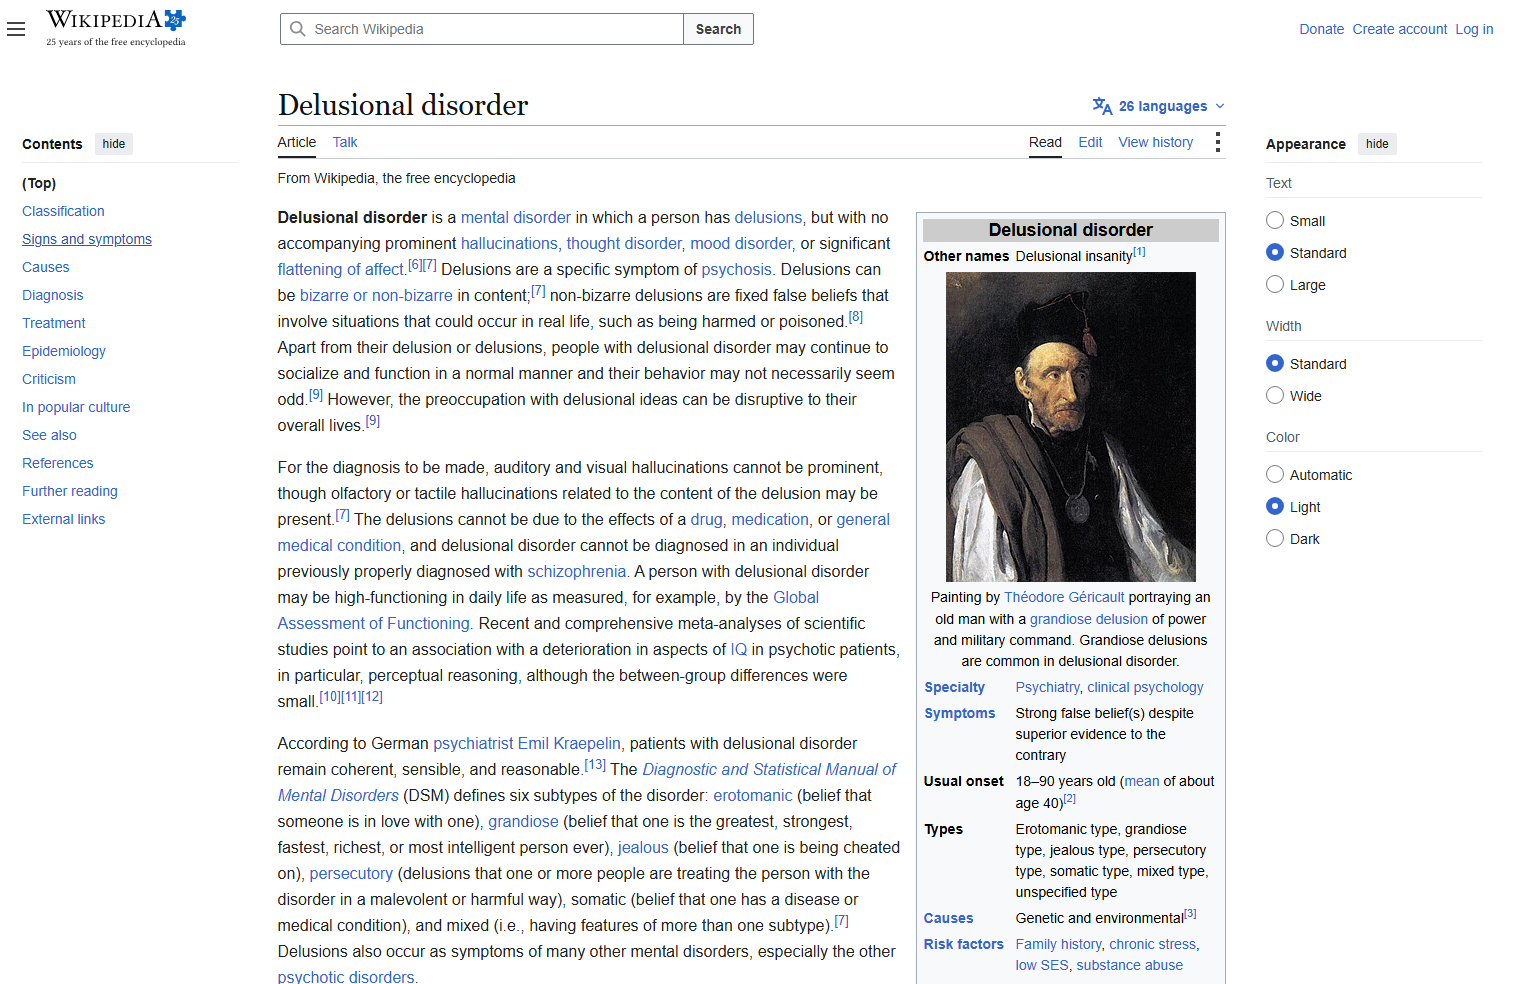Open the chronic stress link
This screenshot has width=1534, height=984.
[1153, 944]
